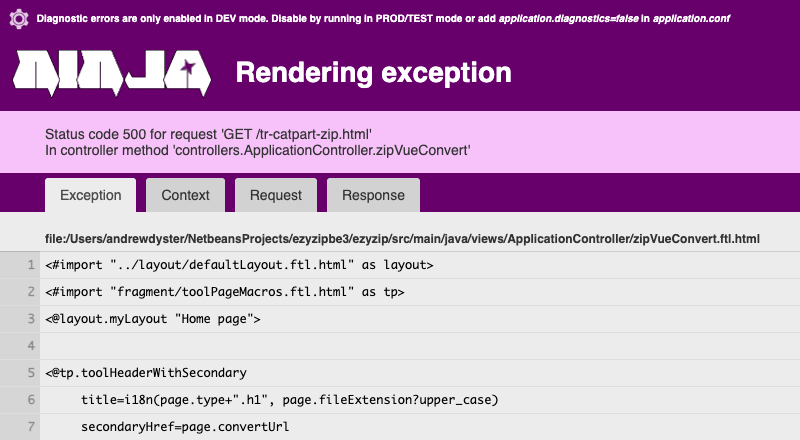
Task: Click line number 1 in gutter
Action: [31, 265]
